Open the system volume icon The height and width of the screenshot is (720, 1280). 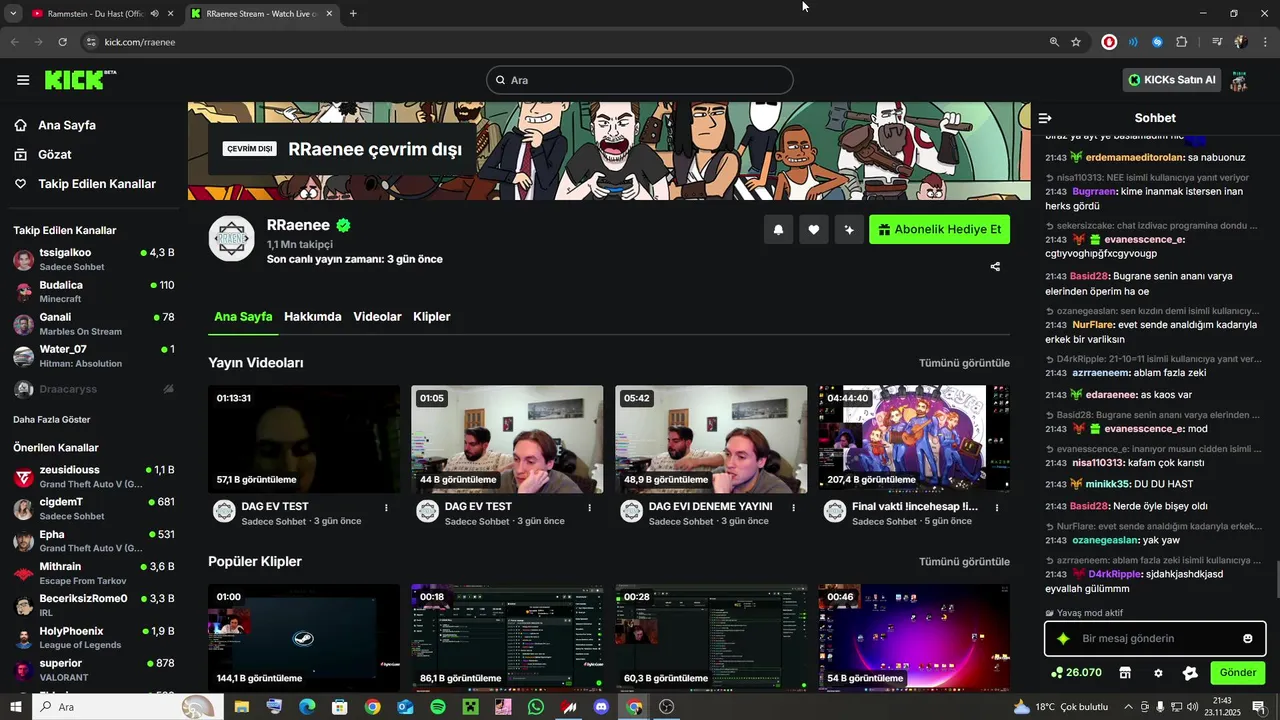(x=1192, y=707)
